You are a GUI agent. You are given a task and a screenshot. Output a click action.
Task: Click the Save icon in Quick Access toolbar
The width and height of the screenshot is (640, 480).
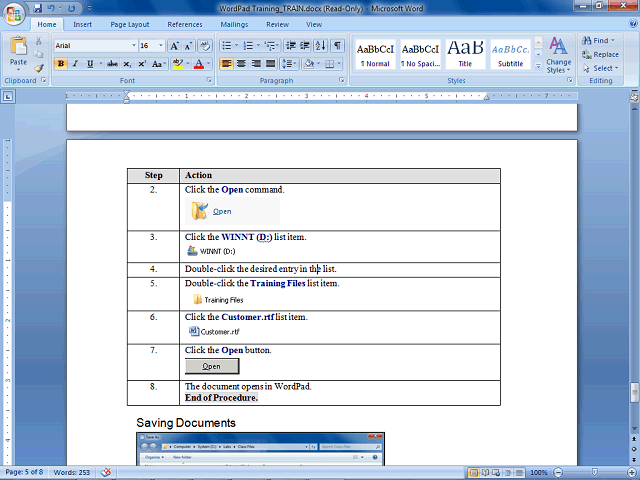pos(38,8)
